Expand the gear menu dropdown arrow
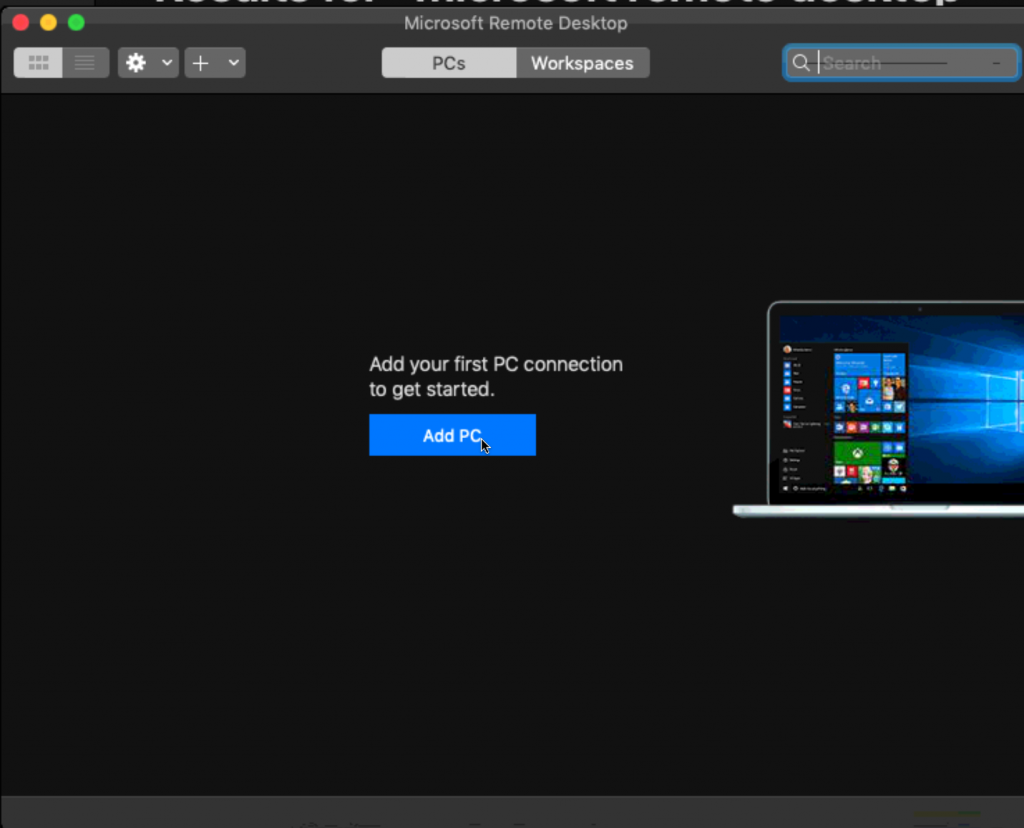 [167, 63]
